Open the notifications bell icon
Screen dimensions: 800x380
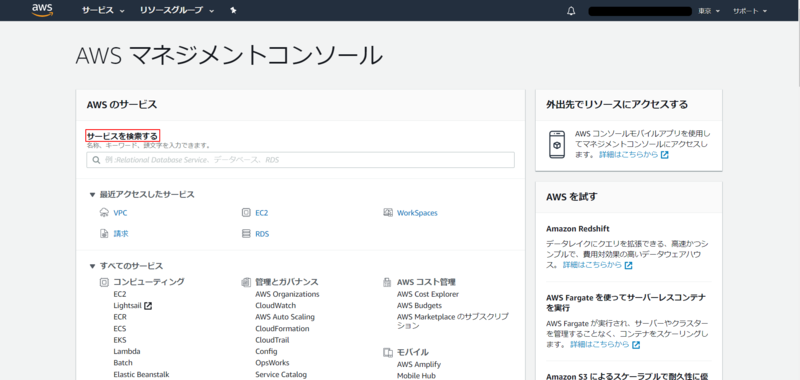point(571,11)
